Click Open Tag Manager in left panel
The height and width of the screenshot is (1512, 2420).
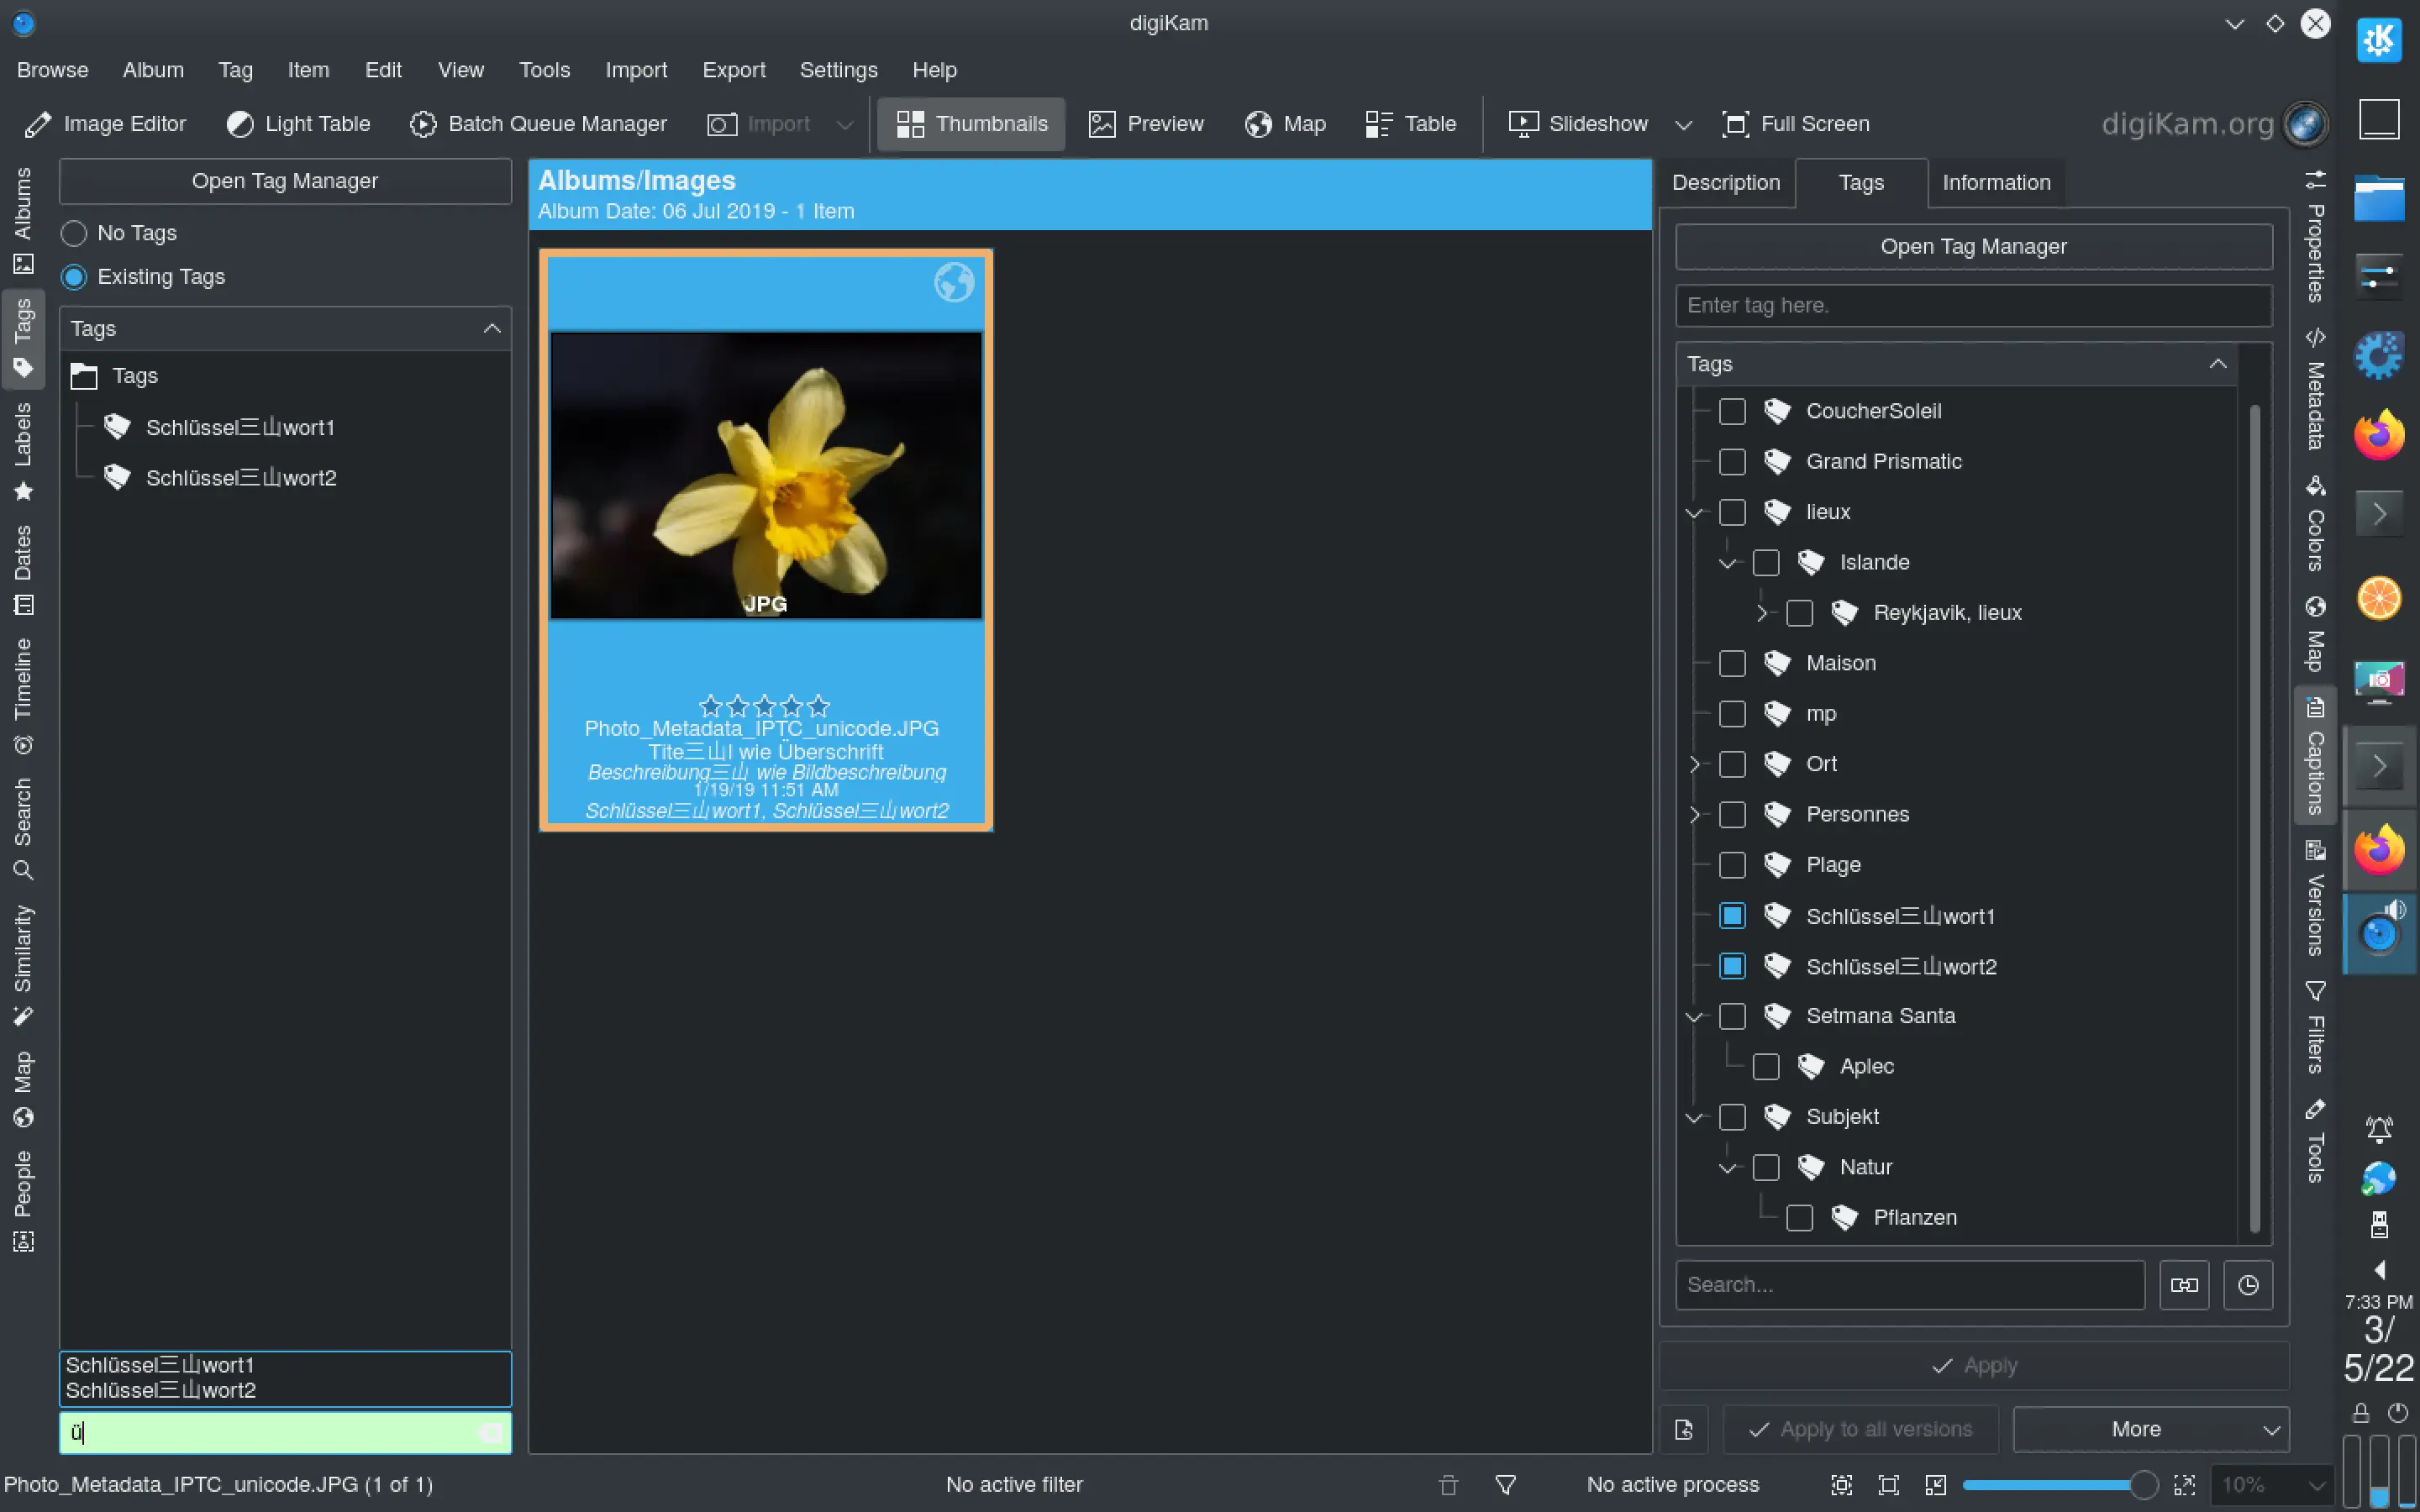click(285, 181)
